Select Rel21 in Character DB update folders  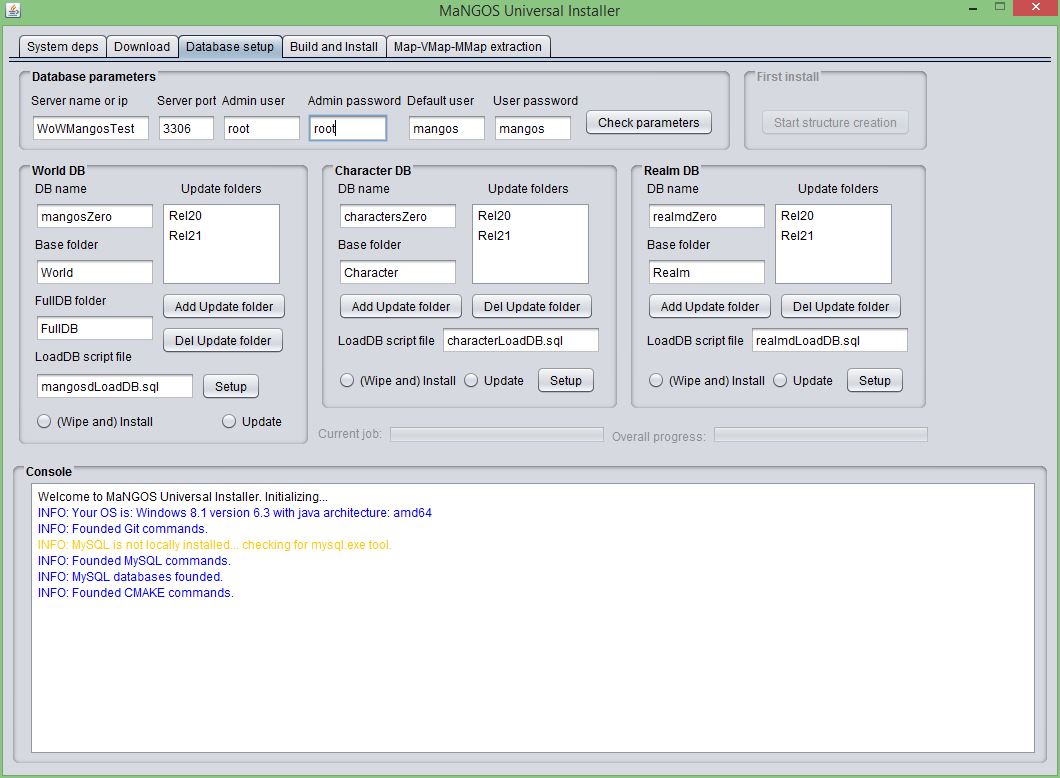530,235
